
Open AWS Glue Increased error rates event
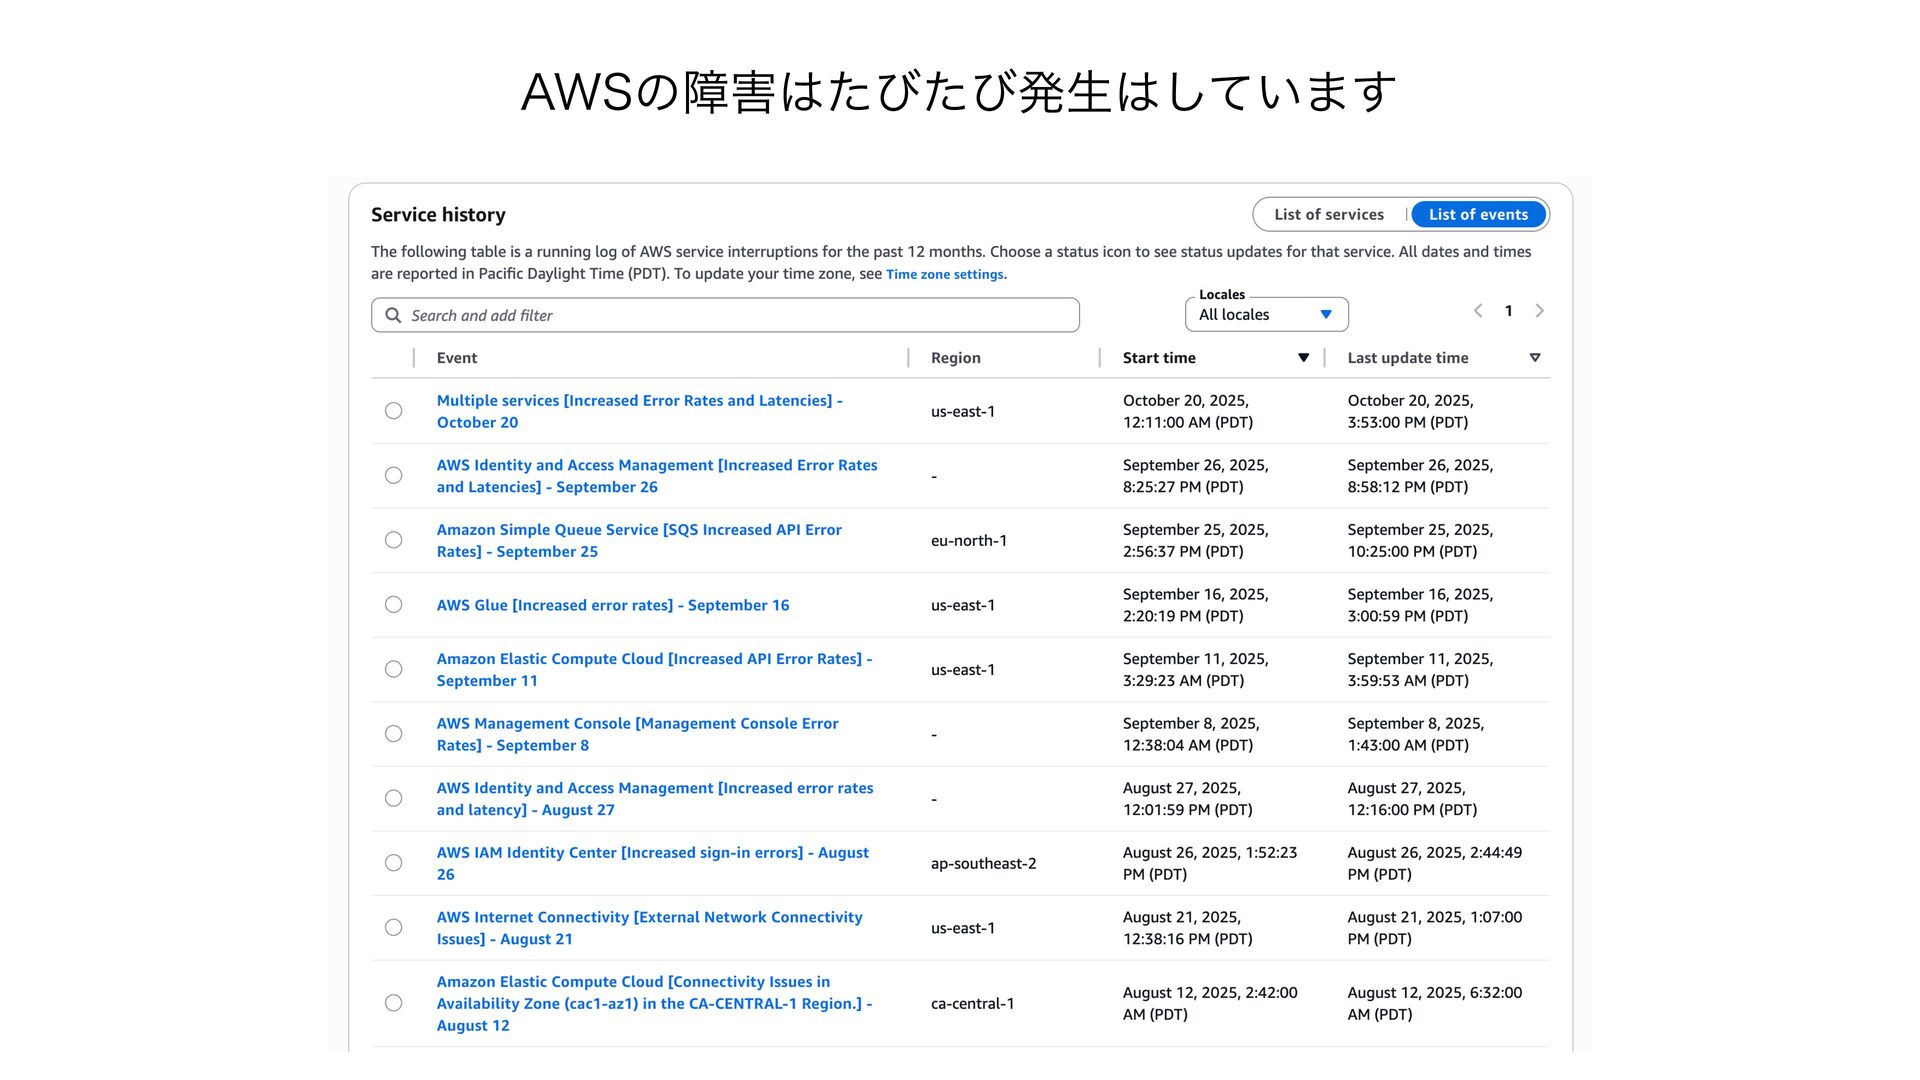coord(612,605)
